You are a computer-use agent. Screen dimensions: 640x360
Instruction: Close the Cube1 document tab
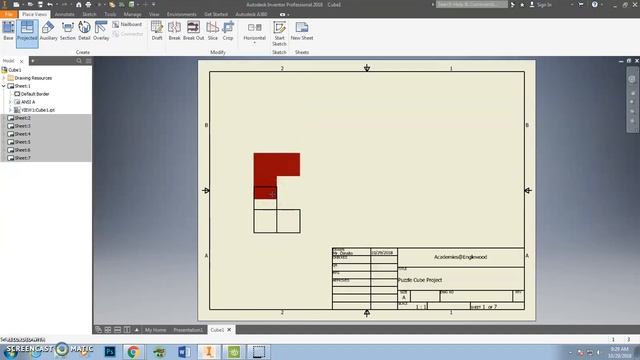pyautogui.click(x=229, y=329)
